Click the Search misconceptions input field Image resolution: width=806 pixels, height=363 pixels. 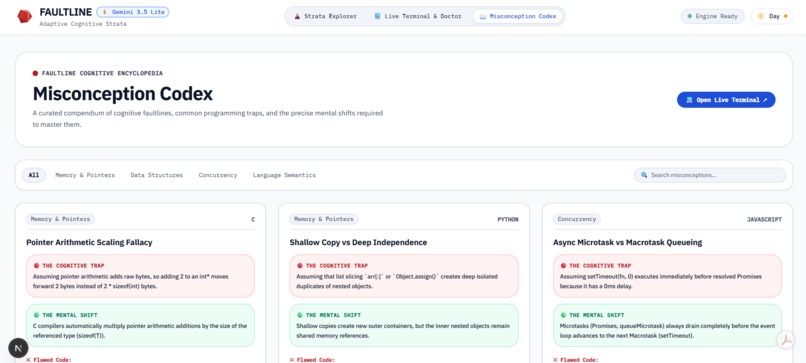(710, 175)
